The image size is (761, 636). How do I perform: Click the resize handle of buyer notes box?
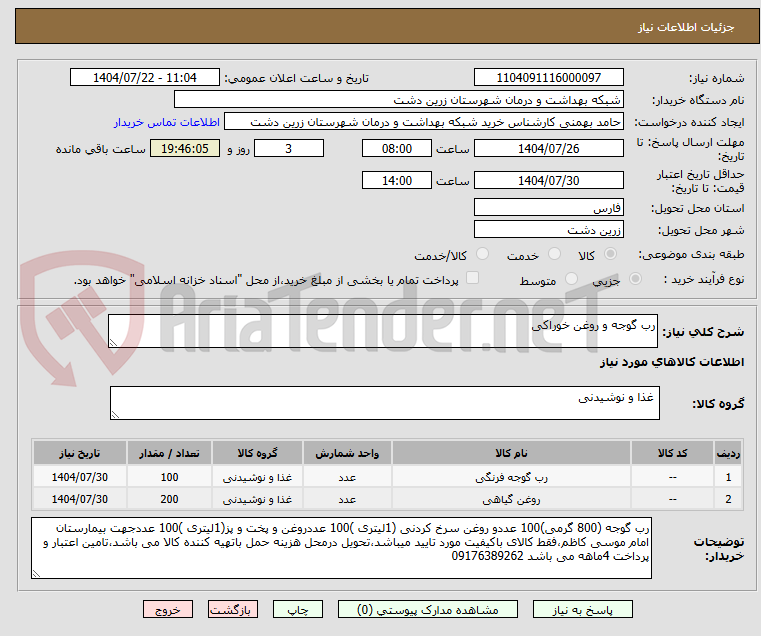36,573
